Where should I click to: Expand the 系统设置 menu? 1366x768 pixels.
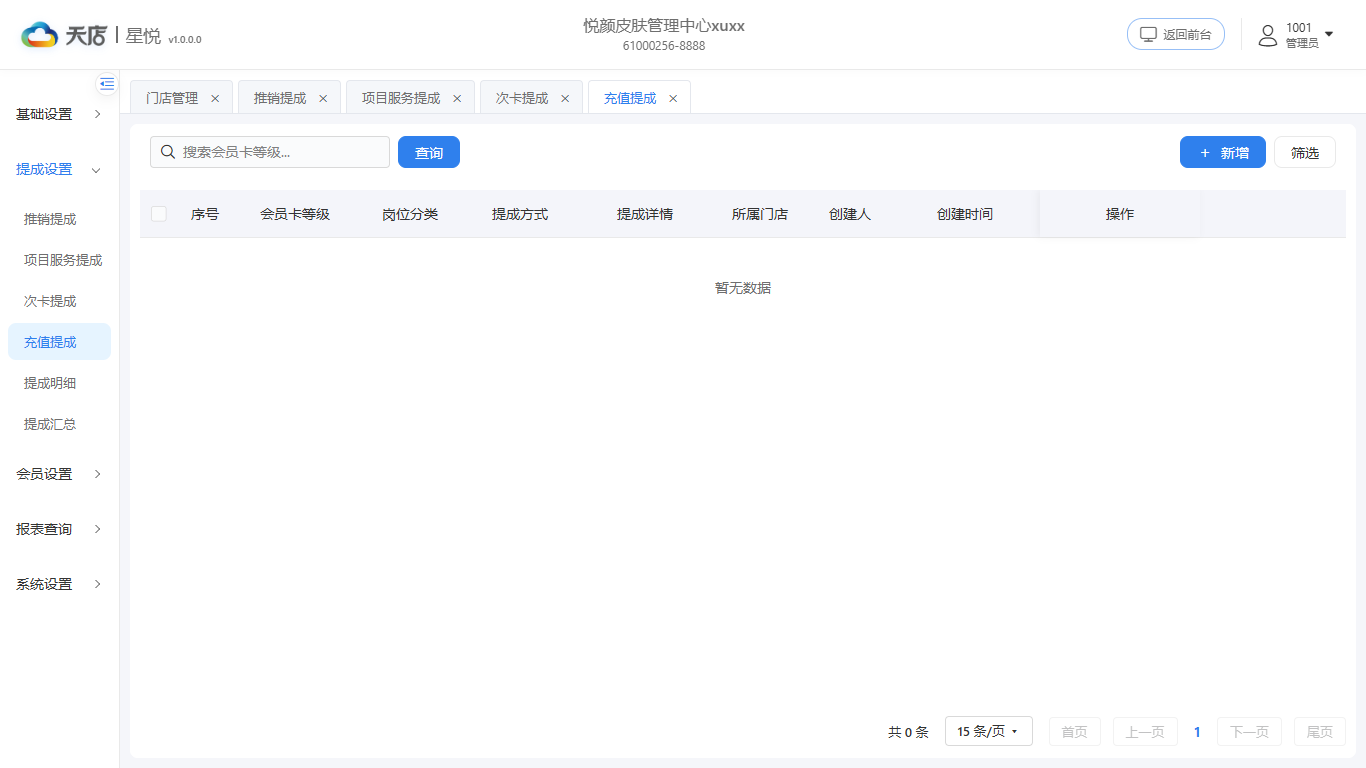(59, 584)
